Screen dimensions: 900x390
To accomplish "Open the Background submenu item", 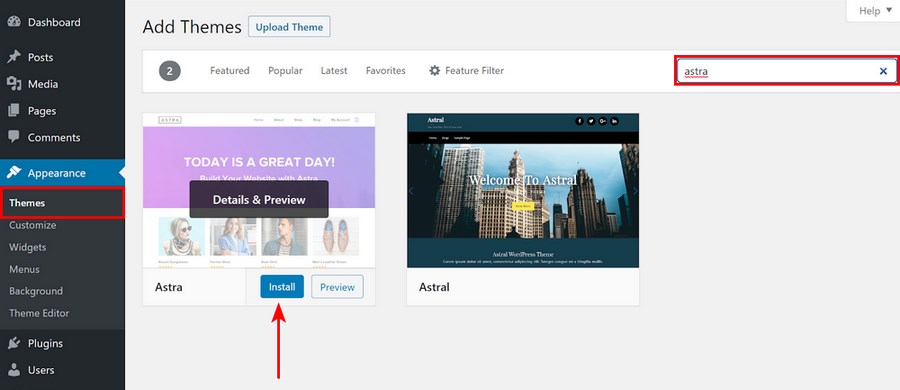I will (x=36, y=291).
